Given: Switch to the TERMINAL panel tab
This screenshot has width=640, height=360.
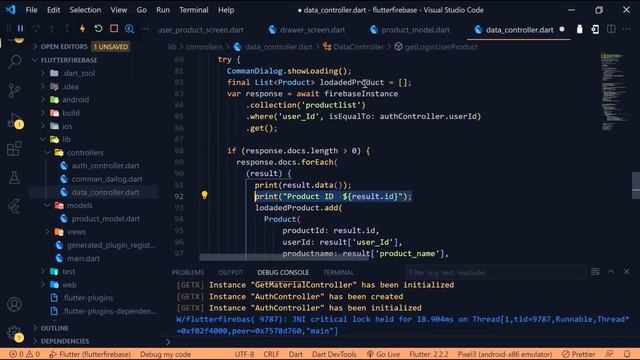Looking at the screenshot, I should [x=338, y=272].
